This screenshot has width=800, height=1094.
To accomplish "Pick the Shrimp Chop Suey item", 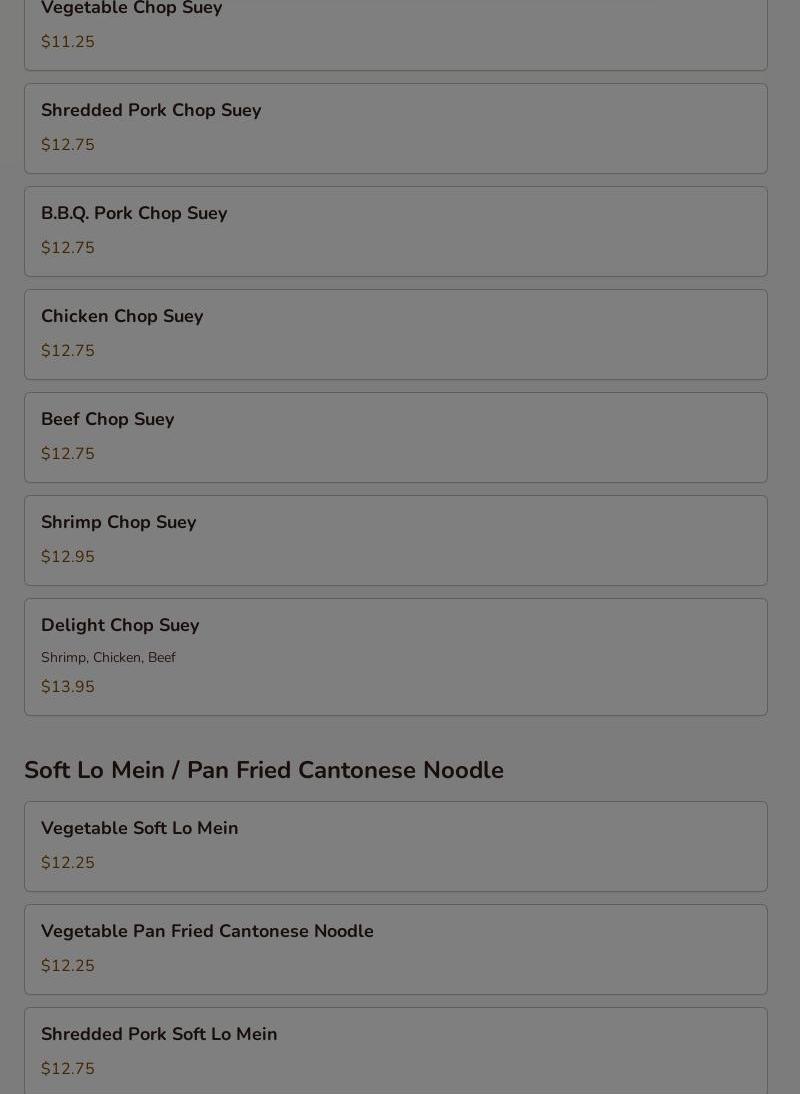I will (395, 541).
